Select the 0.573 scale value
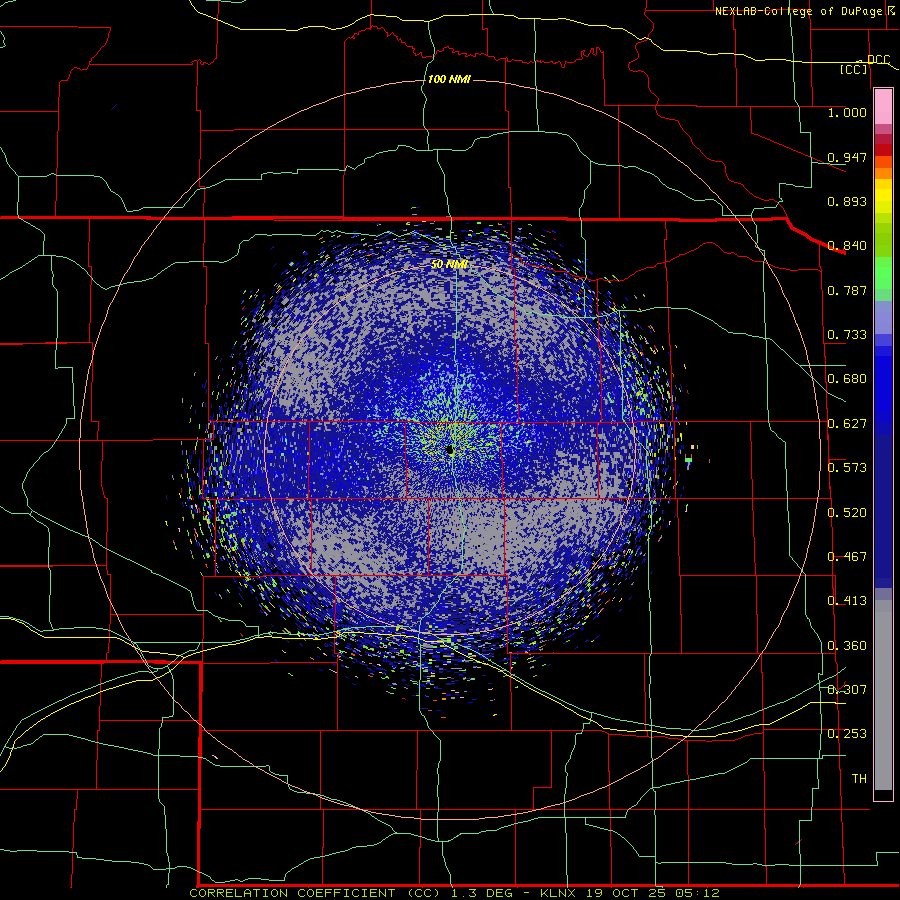The width and height of the screenshot is (900, 900). tap(847, 467)
